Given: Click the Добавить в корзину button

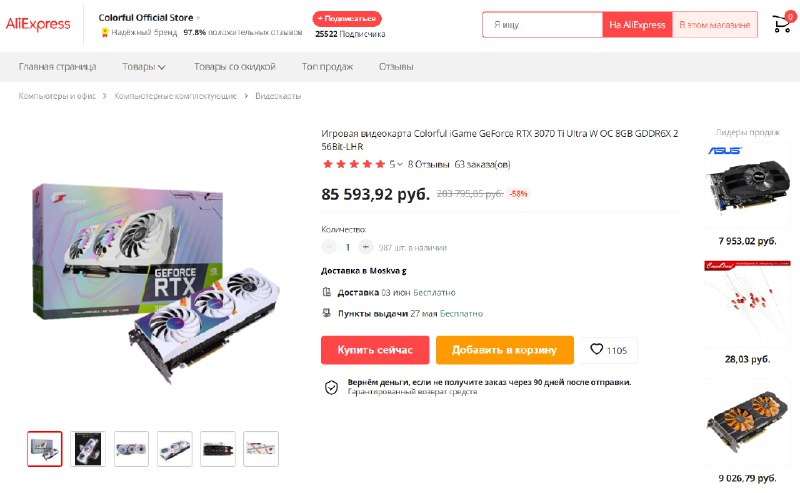Looking at the screenshot, I should [505, 350].
